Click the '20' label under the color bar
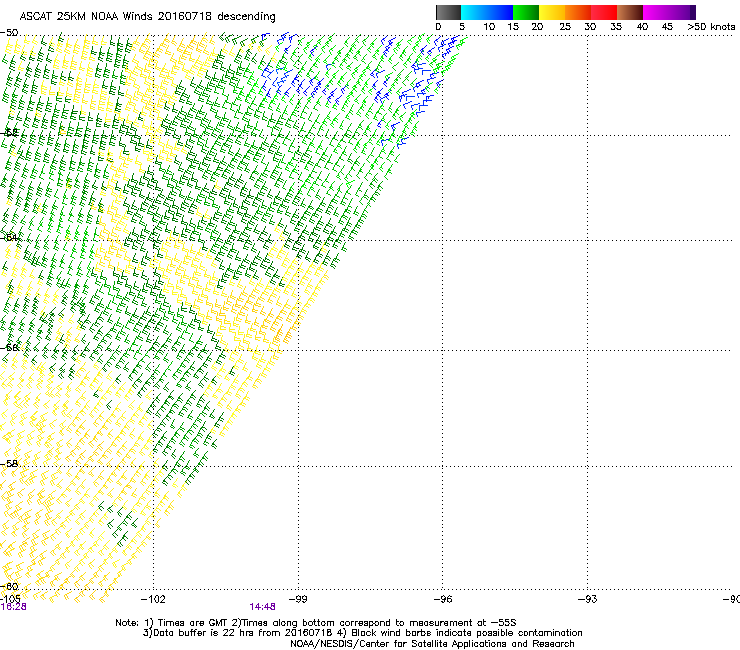 pyautogui.click(x=537, y=27)
